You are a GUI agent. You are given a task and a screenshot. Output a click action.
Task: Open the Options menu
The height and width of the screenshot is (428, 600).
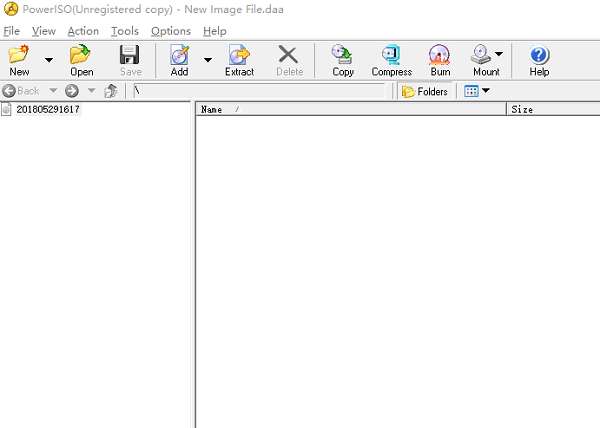click(x=171, y=31)
